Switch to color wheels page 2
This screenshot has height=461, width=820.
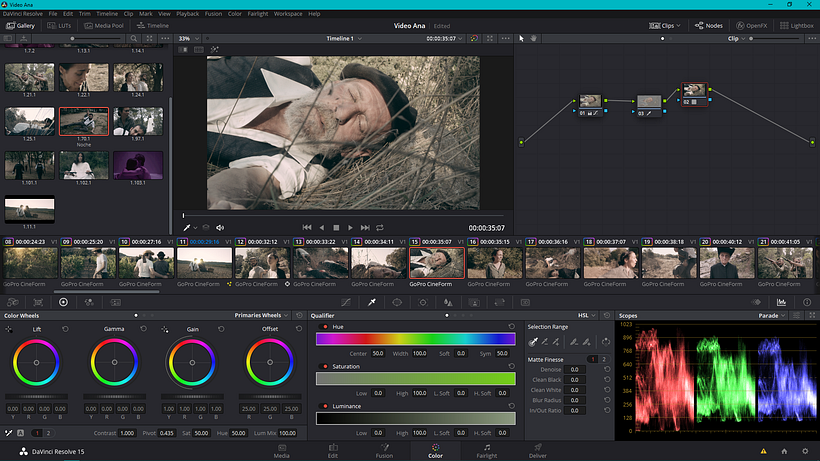(48, 433)
